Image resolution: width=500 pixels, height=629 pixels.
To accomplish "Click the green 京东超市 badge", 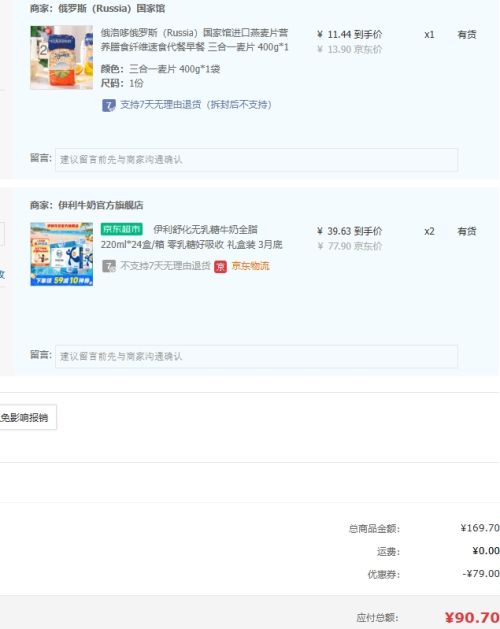I will [122, 229].
